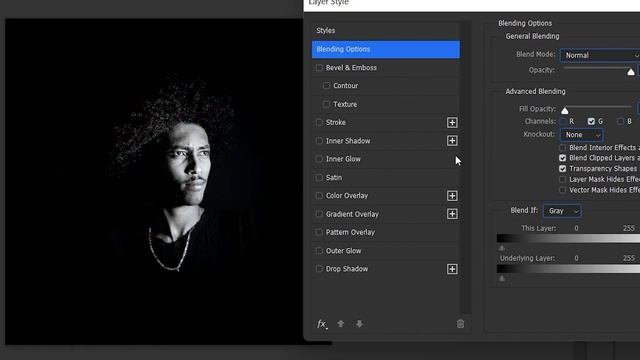Tick the Stroke effect checkbox
The image size is (640, 360).
(319, 122)
